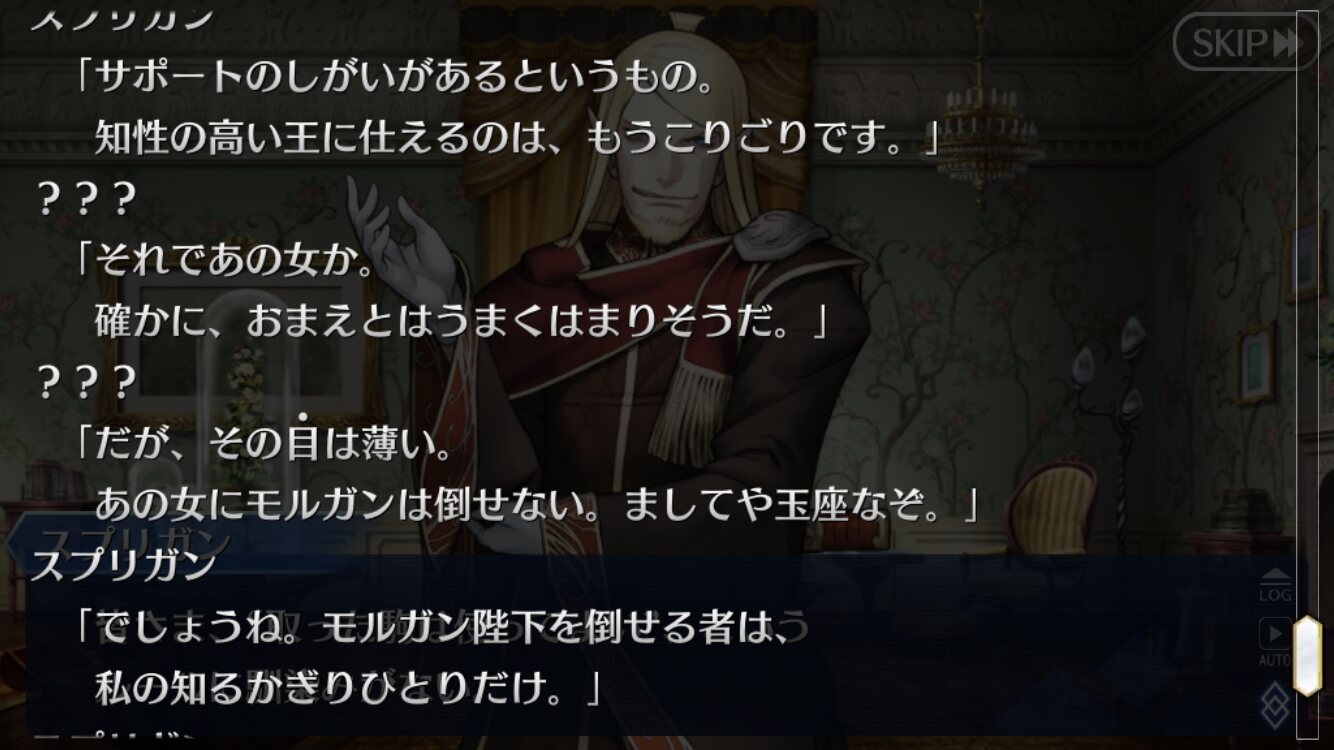The image size is (1334, 750).
Task: Select the line 私の知るかぎりひとりだけ
Action: 348,686
